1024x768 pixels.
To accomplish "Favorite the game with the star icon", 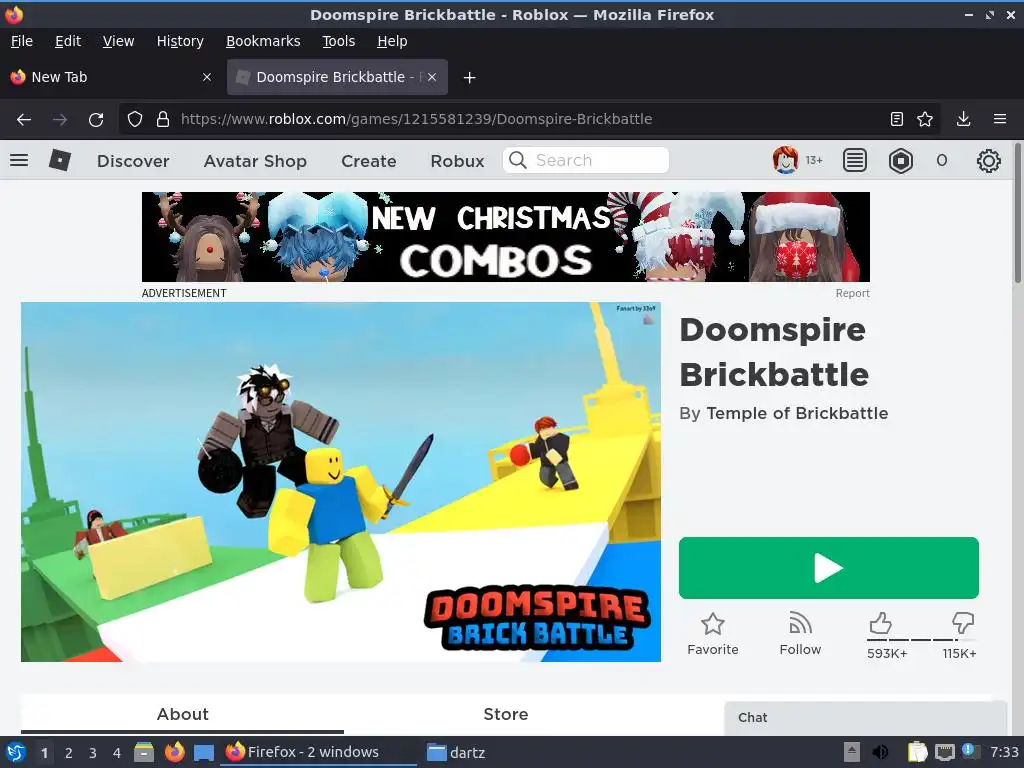I will coord(712,624).
